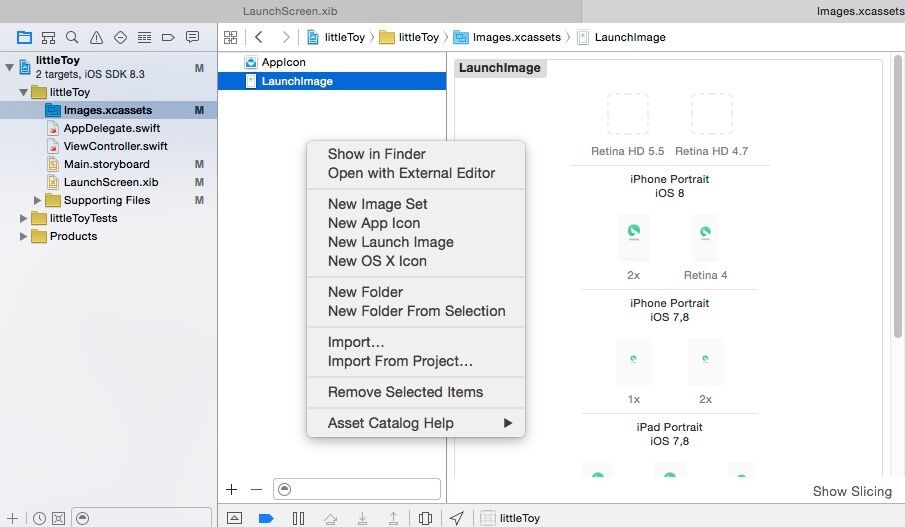Collapse the littleToy group folder triangle

coord(23,92)
